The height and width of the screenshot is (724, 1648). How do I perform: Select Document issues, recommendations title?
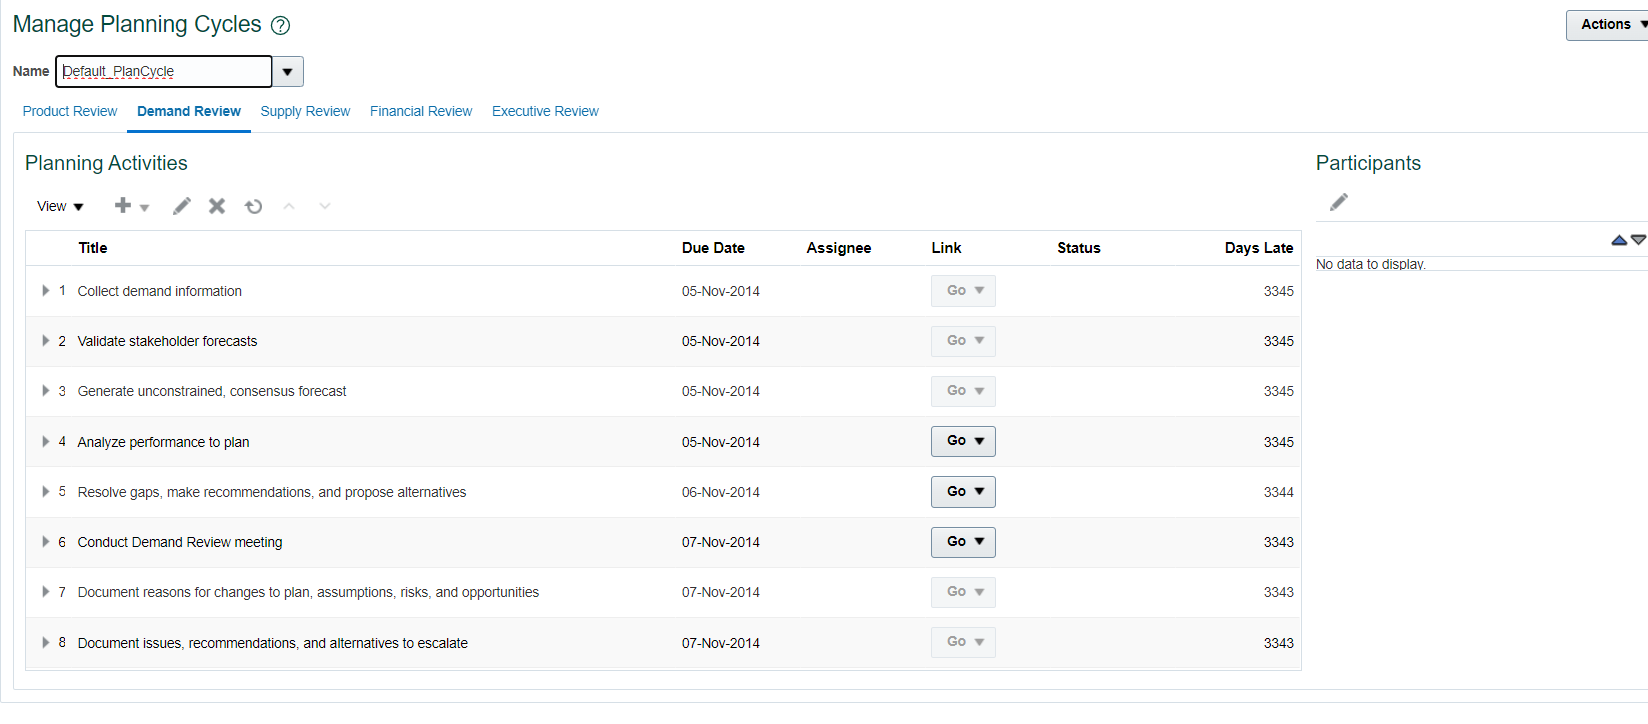pyautogui.click(x=273, y=643)
